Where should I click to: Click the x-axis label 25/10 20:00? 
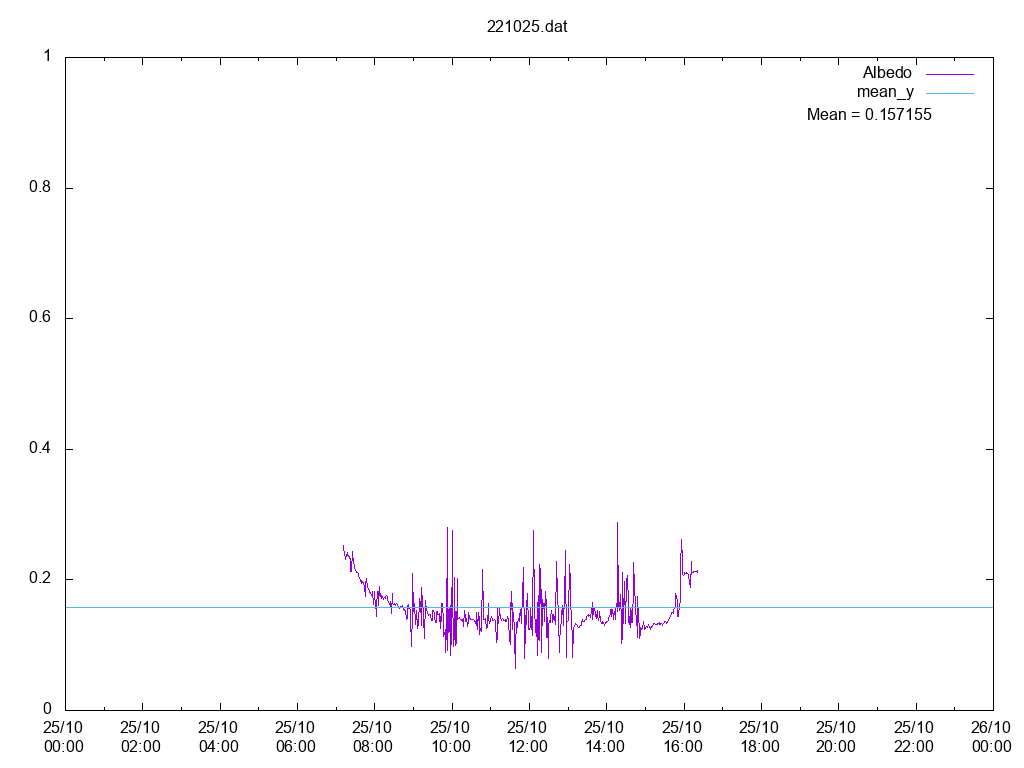tap(836, 737)
